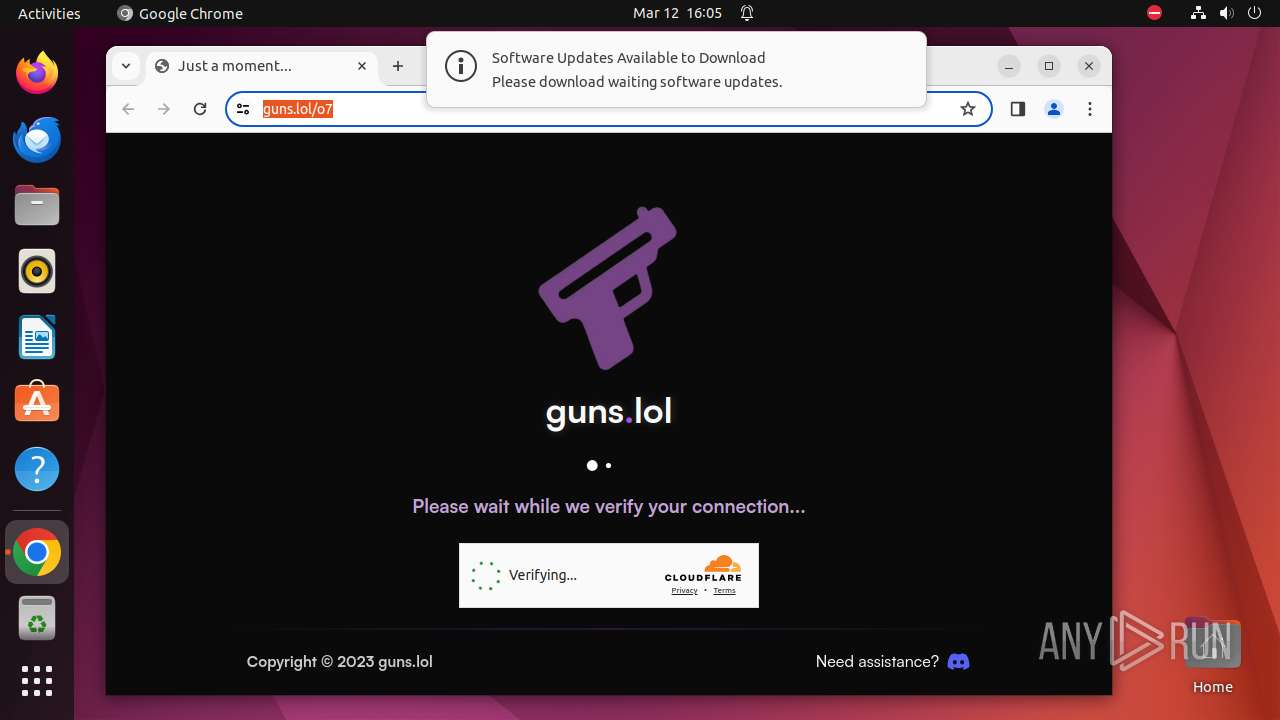Screen dimensions: 1280x720
Task: Click the purple gun logo
Action: pyautogui.click(x=608, y=288)
